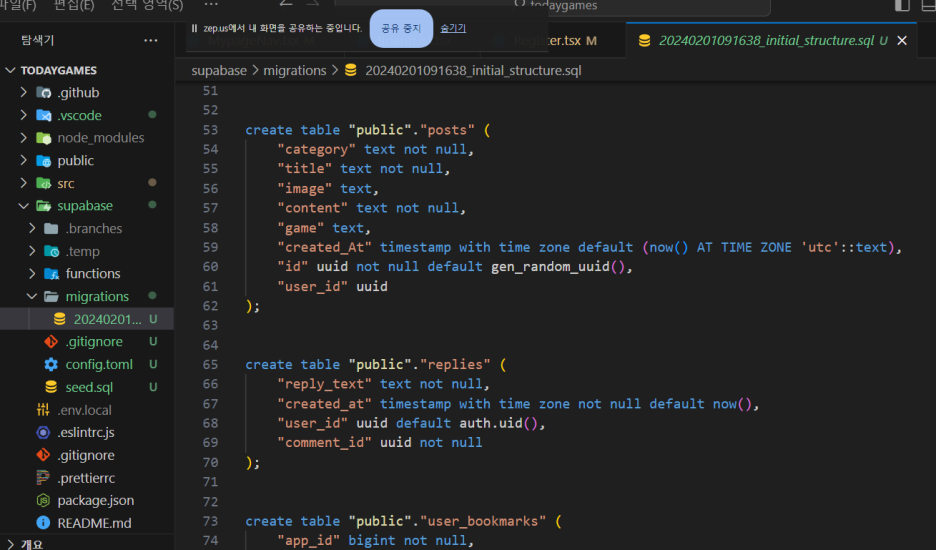Click auth.uid() text on line 68

498,423
